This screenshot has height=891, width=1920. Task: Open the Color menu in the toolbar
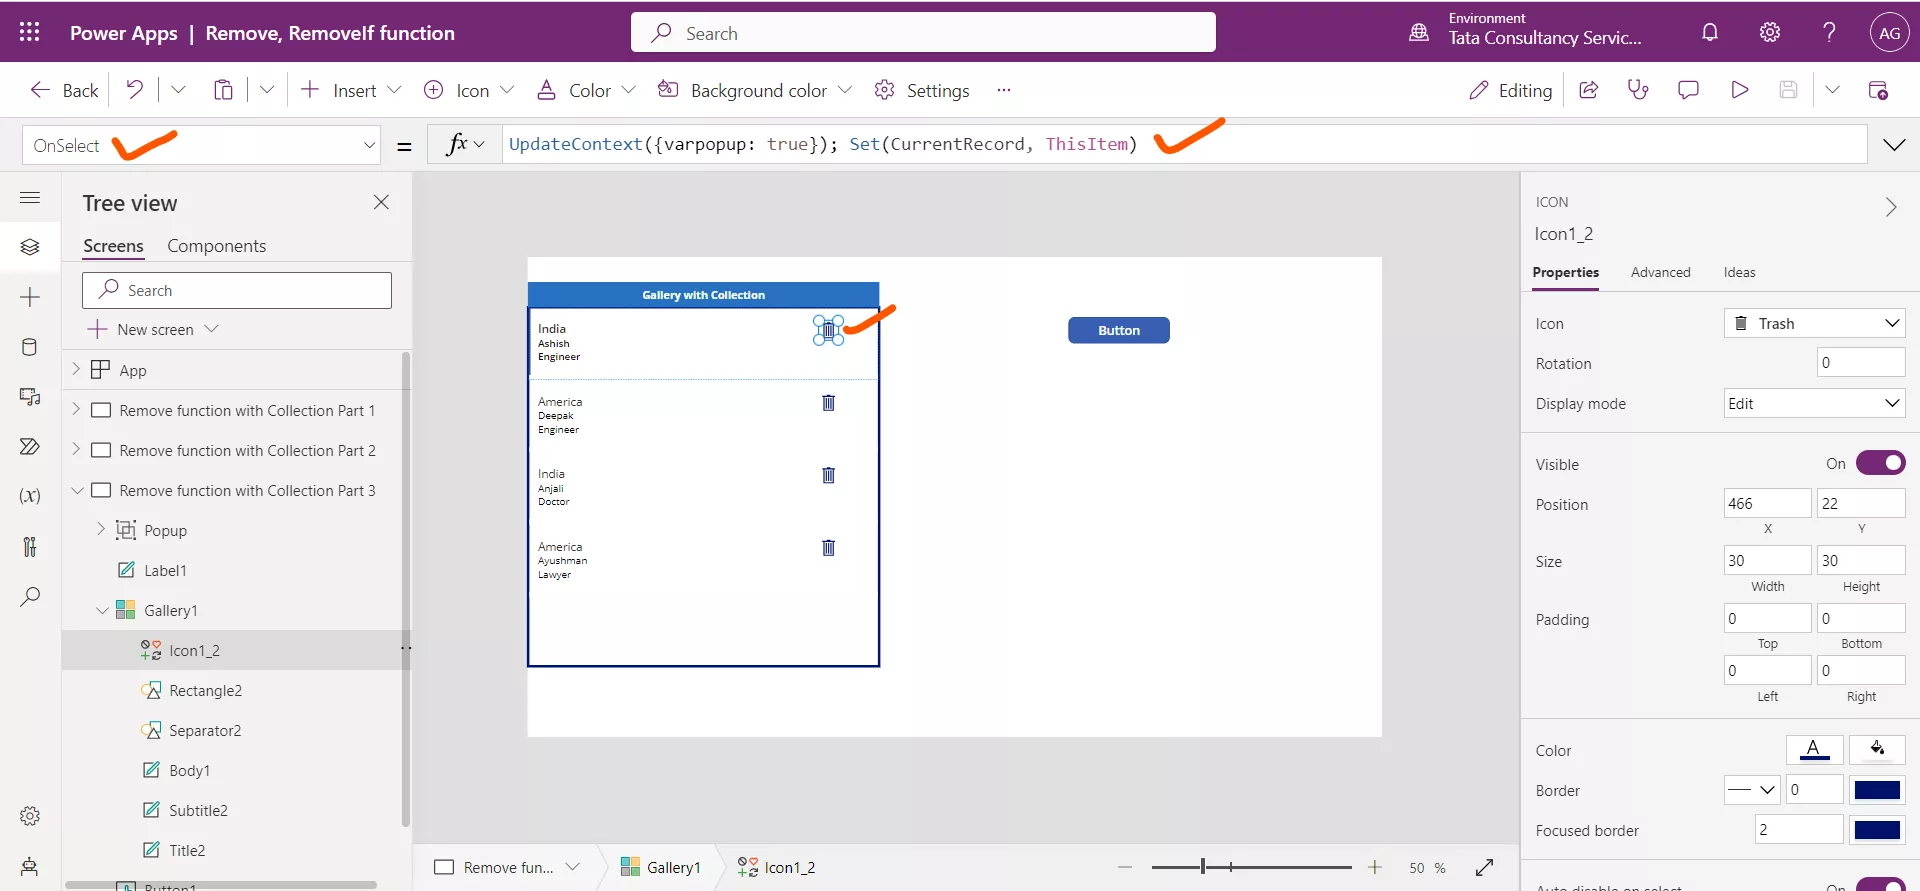coord(587,90)
